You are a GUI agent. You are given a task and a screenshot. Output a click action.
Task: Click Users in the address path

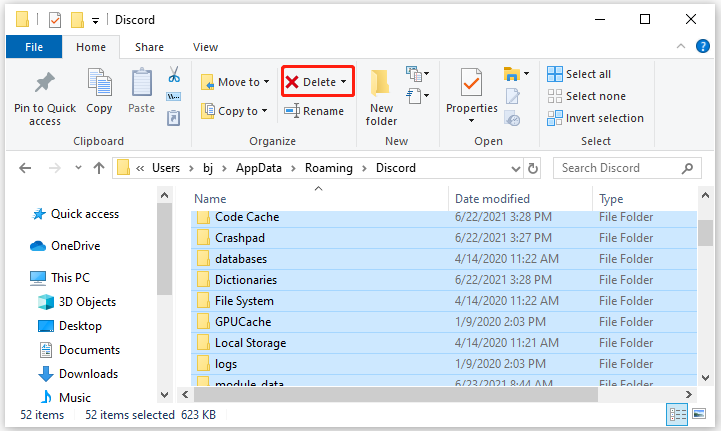click(166, 168)
